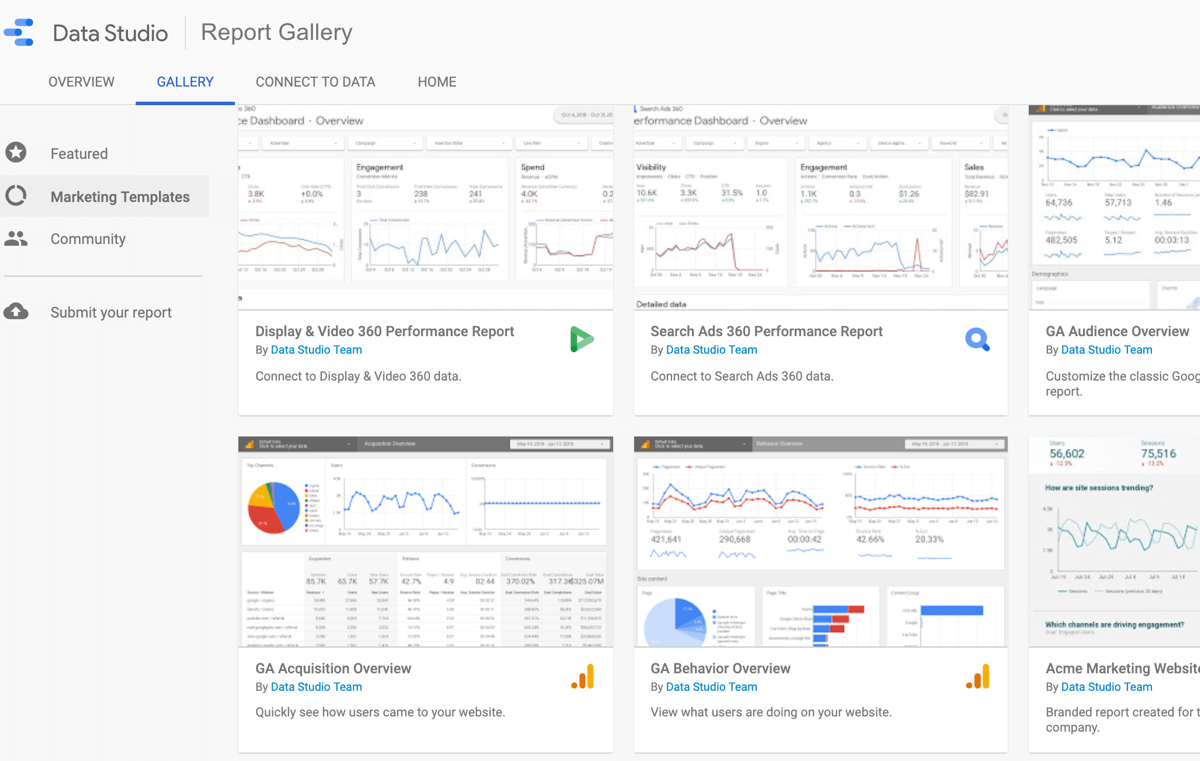
Task: Click 'Connect to Display & Video 360 data.' description
Action: [358, 377]
